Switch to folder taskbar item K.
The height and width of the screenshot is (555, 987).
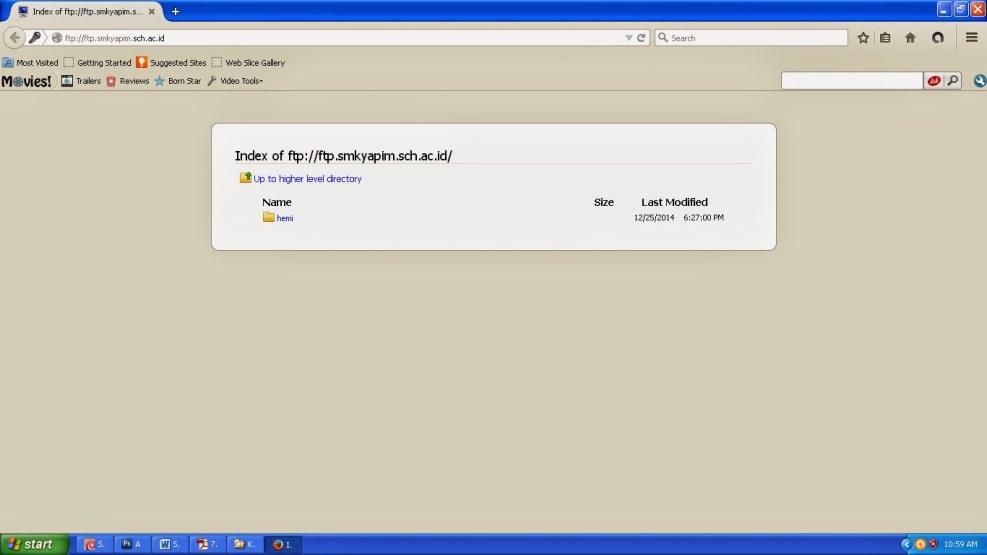pos(245,544)
